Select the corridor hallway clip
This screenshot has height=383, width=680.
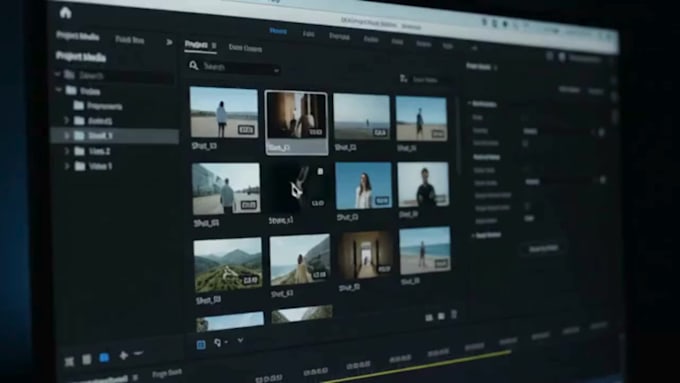pyautogui.click(x=366, y=255)
